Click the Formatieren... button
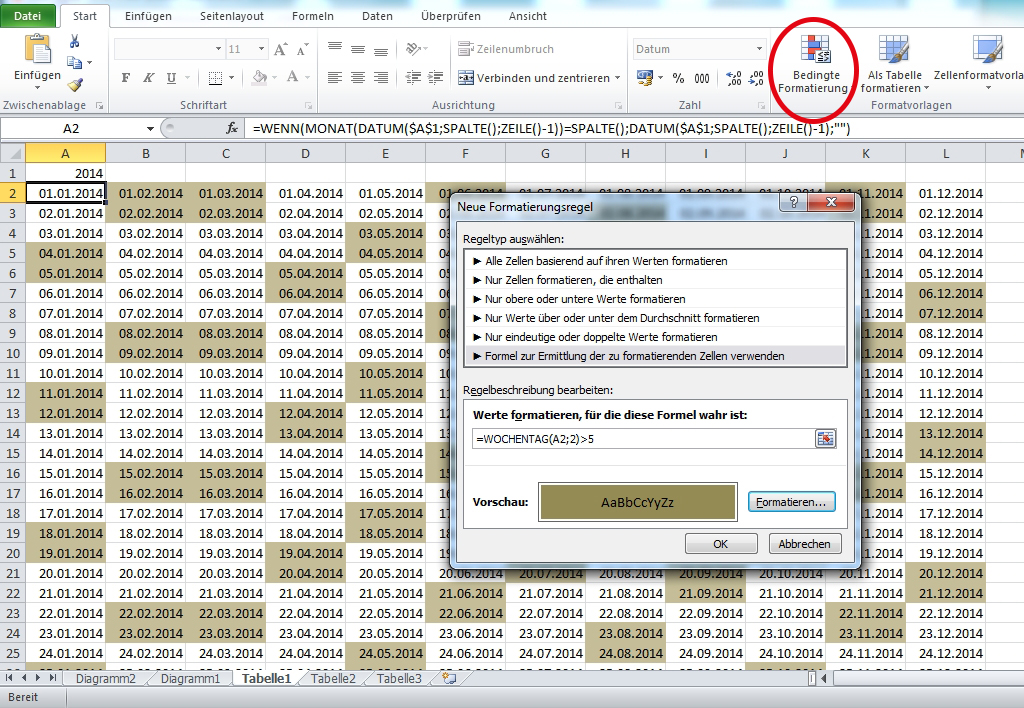The image size is (1024, 708). click(x=791, y=502)
